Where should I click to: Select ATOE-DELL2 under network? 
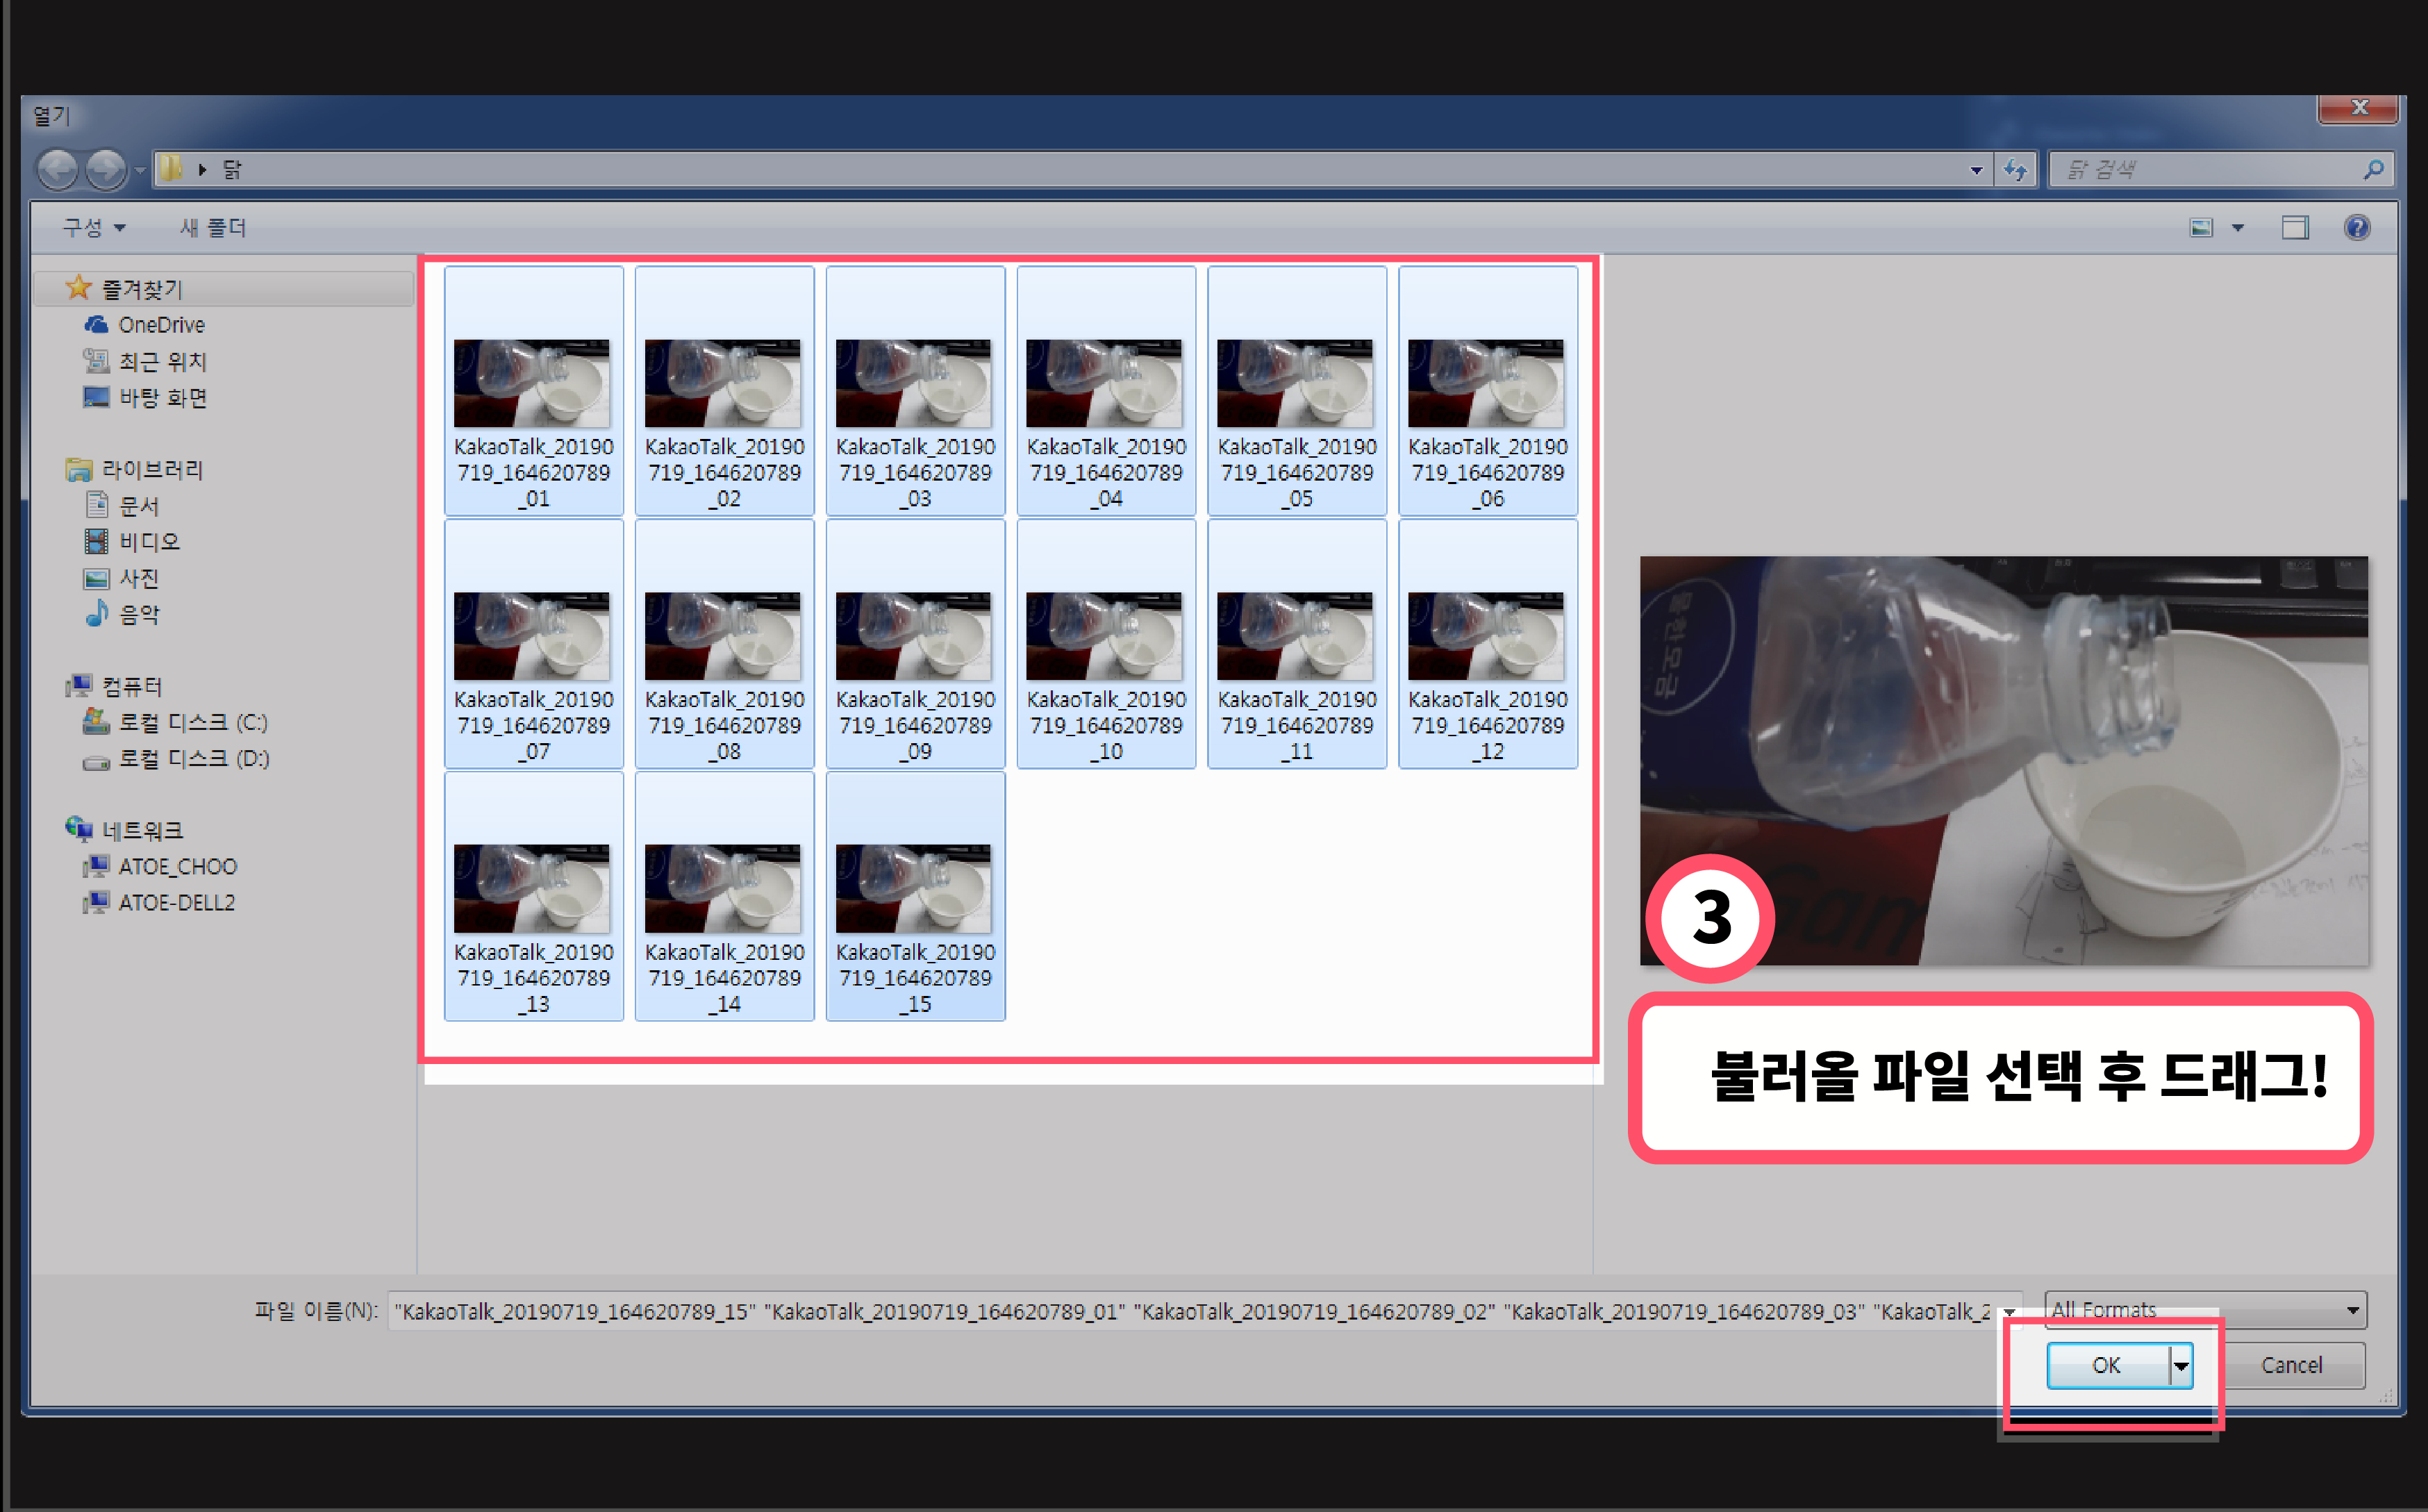pos(176,902)
